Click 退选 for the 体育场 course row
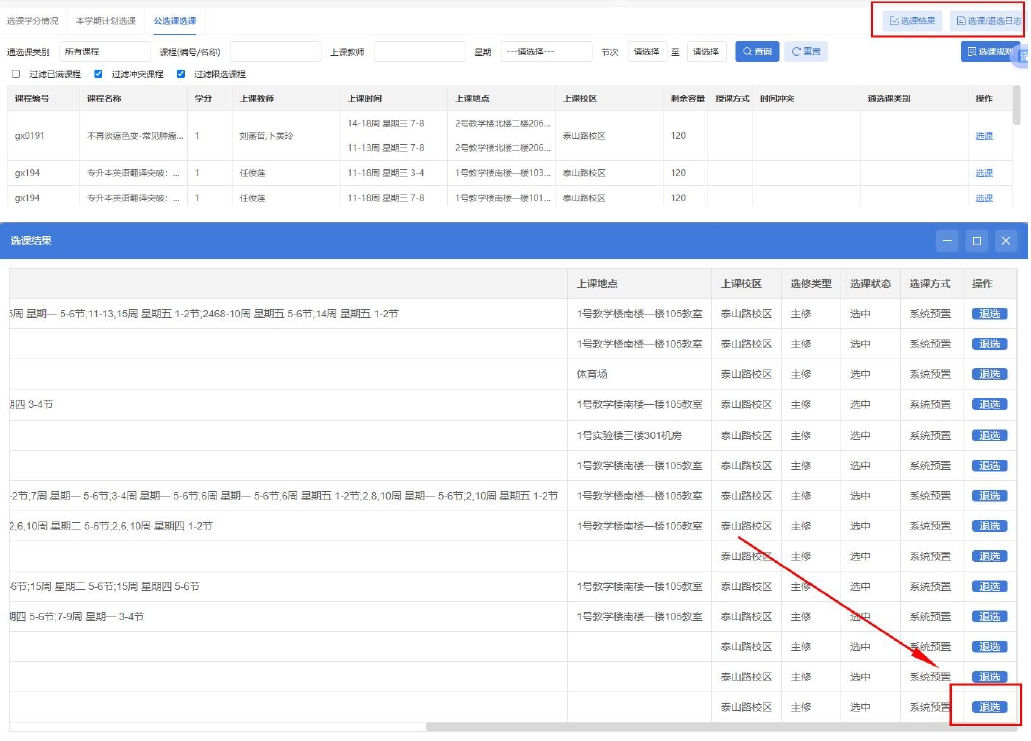 (989, 374)
